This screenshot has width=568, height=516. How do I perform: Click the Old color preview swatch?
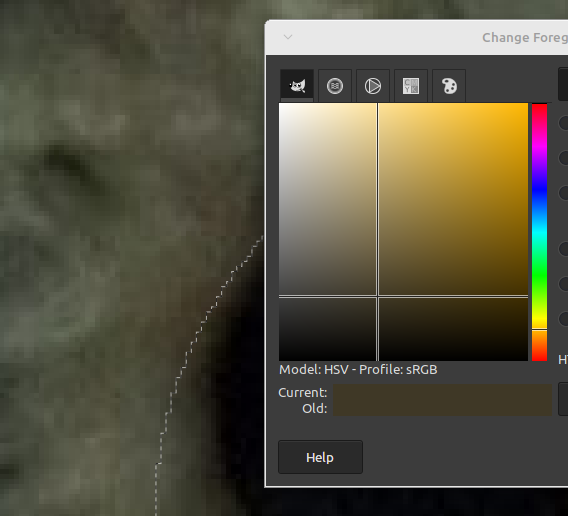442,408
